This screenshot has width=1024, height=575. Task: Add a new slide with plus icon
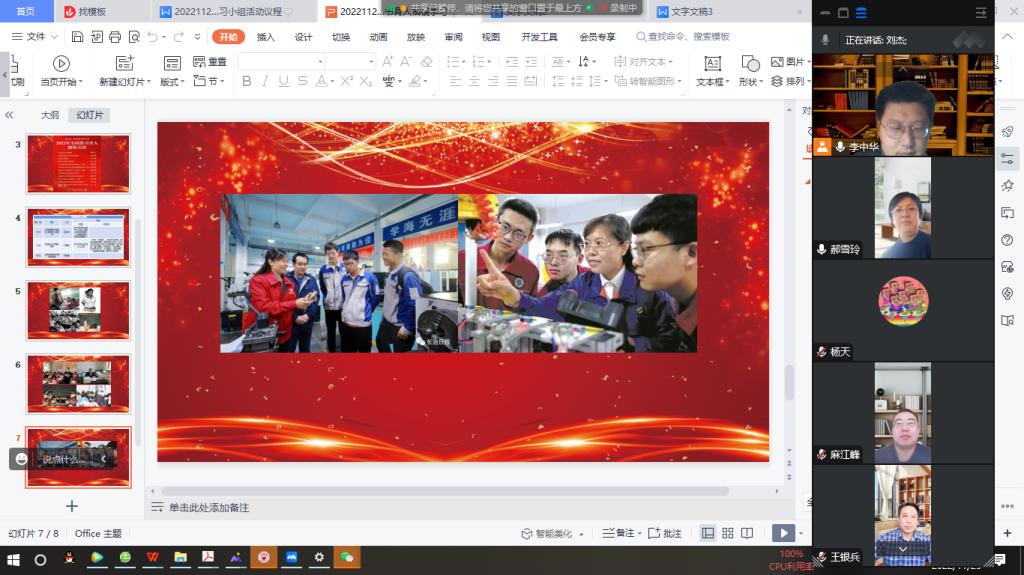(x=71, y=506)
